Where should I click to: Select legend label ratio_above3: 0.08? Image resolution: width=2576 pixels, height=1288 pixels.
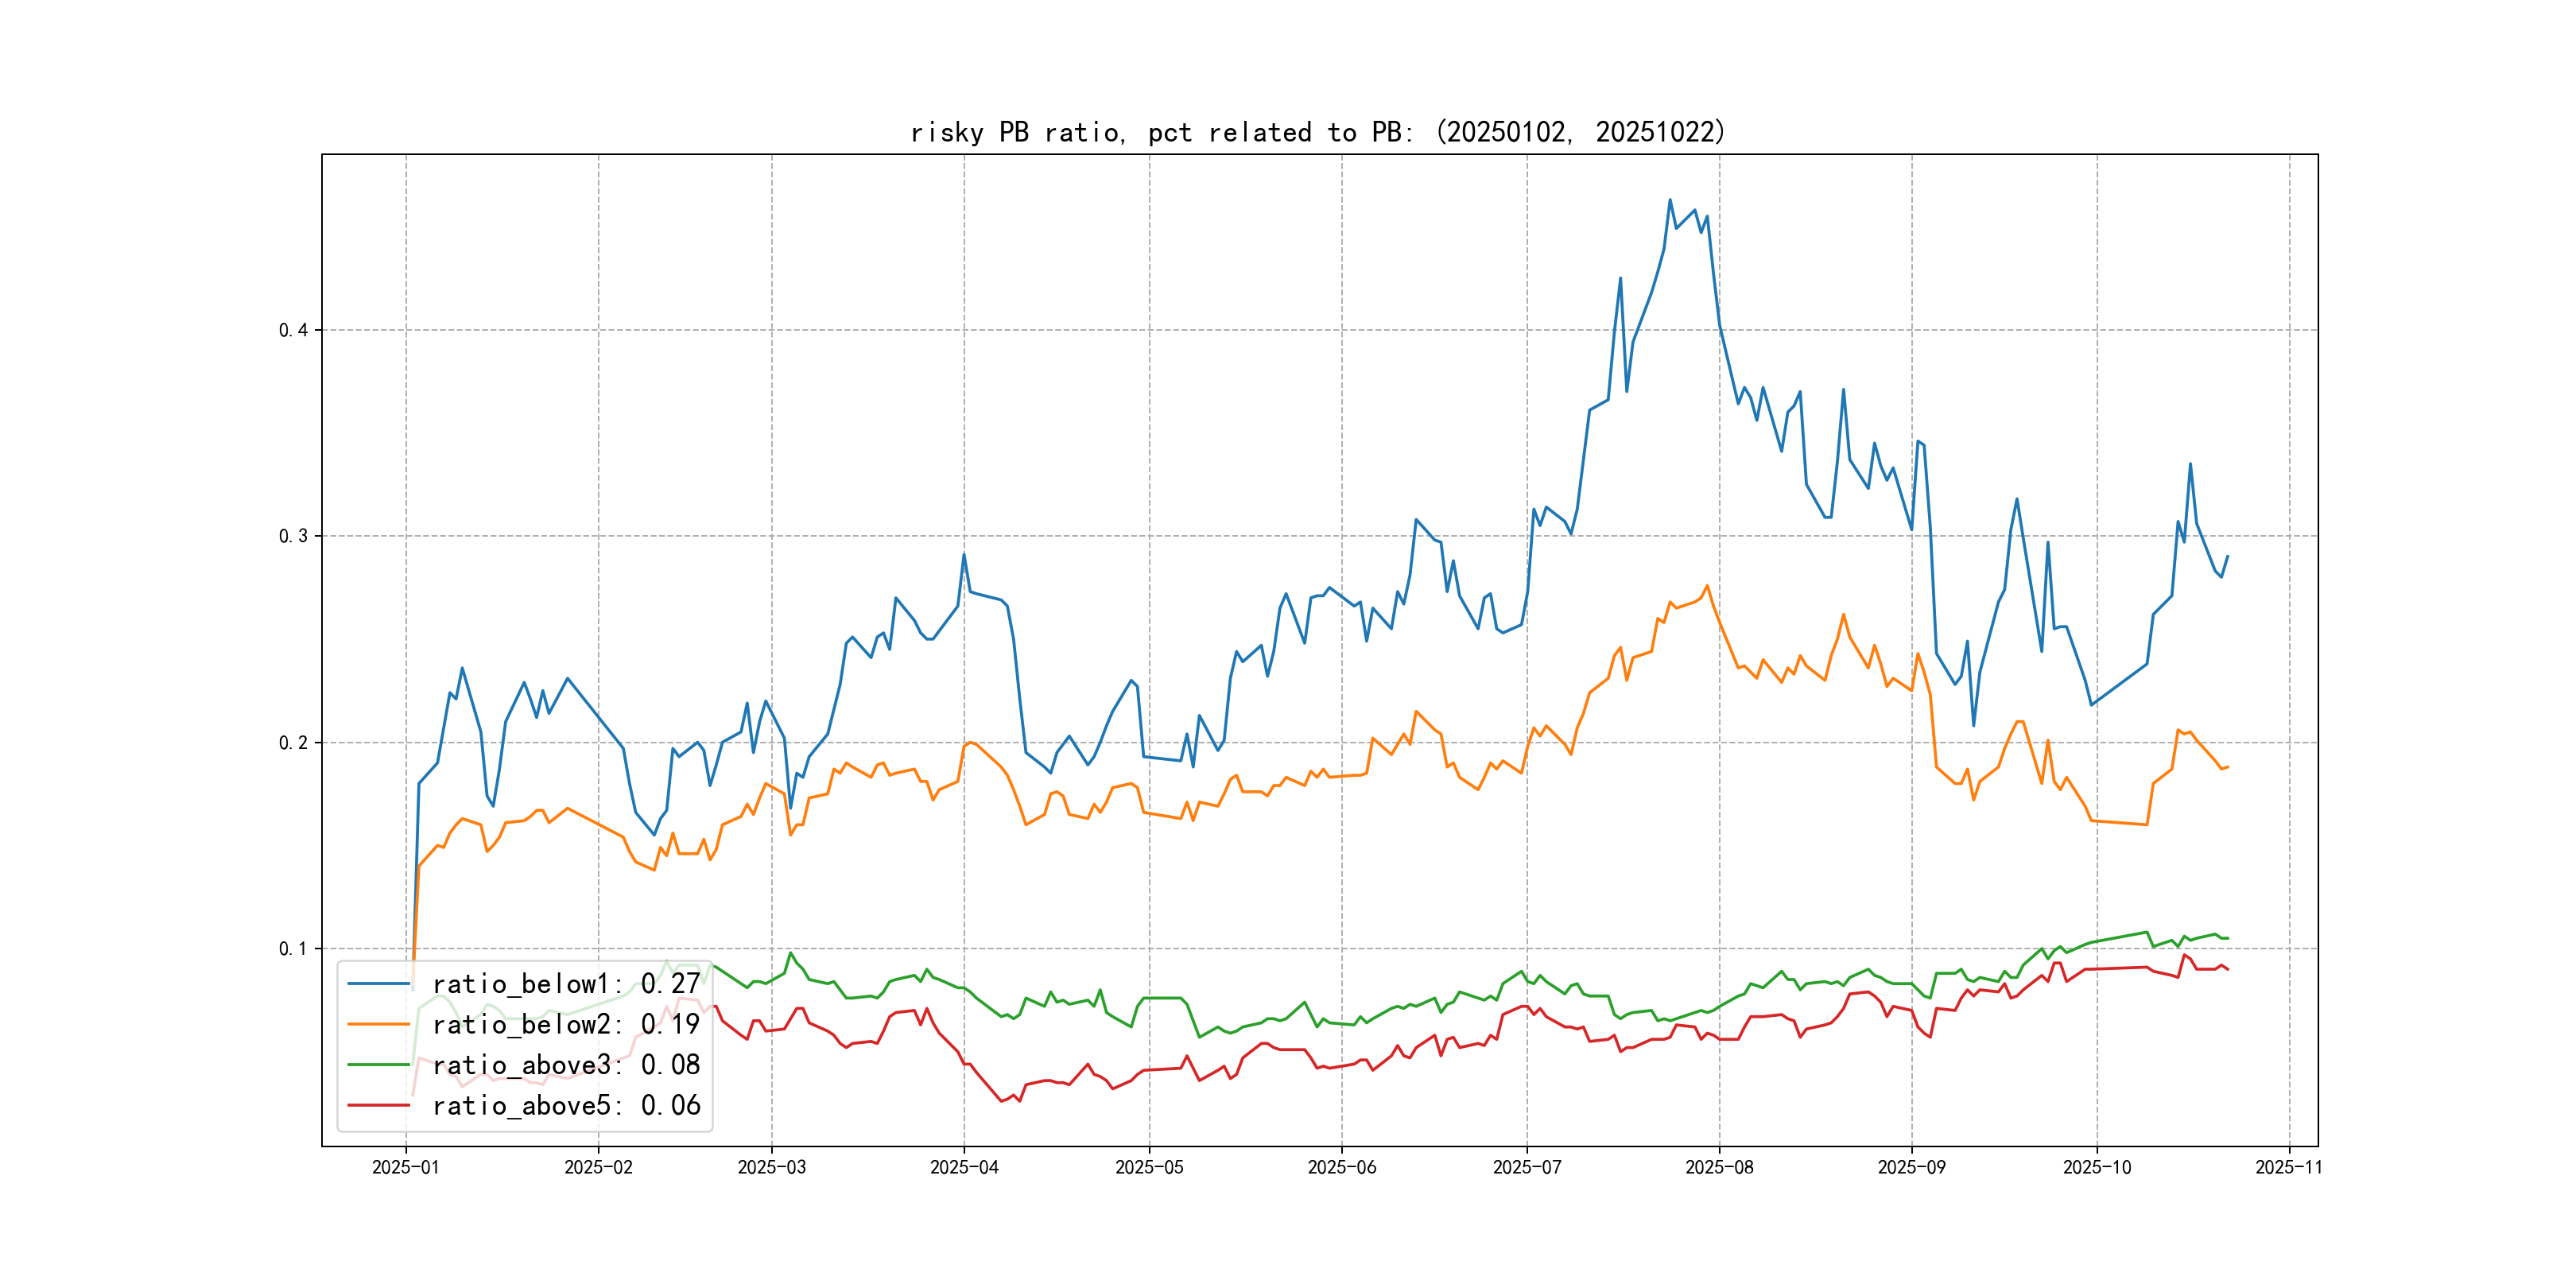pos(566,1065)
